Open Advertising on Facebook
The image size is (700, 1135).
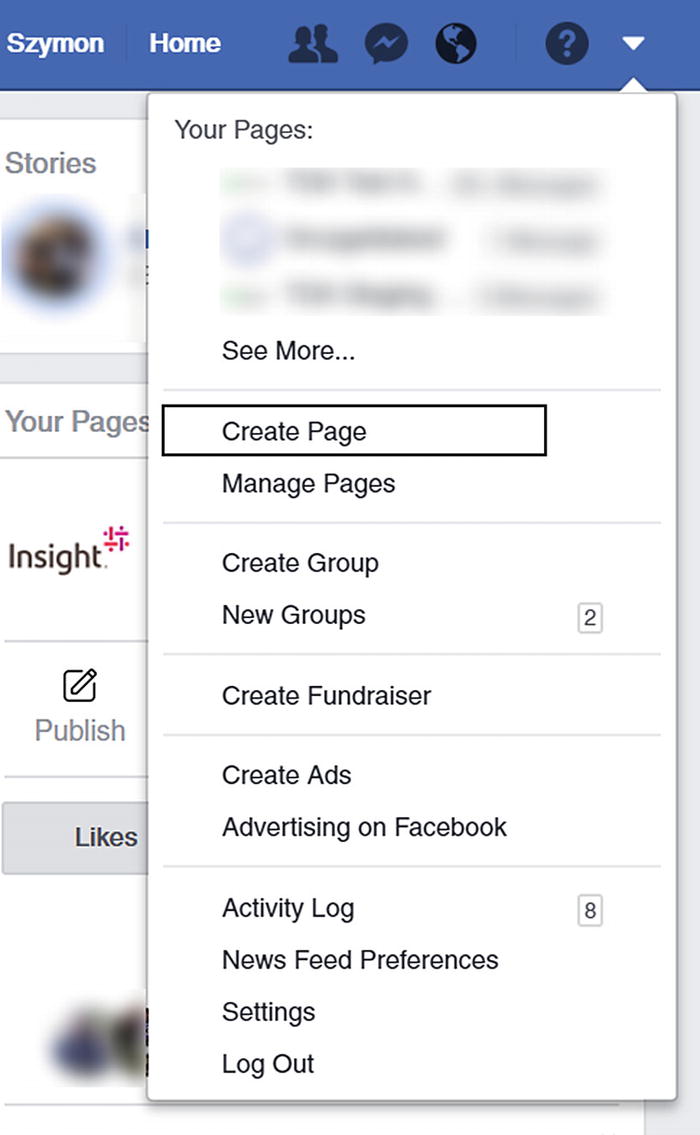coord(364,828)
